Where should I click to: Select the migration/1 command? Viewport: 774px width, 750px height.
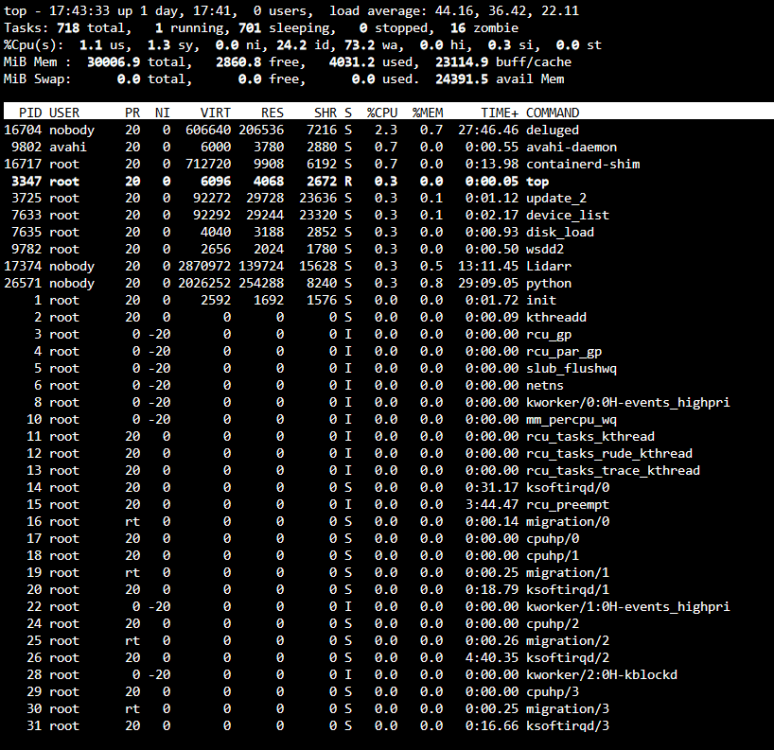point(568,573)
